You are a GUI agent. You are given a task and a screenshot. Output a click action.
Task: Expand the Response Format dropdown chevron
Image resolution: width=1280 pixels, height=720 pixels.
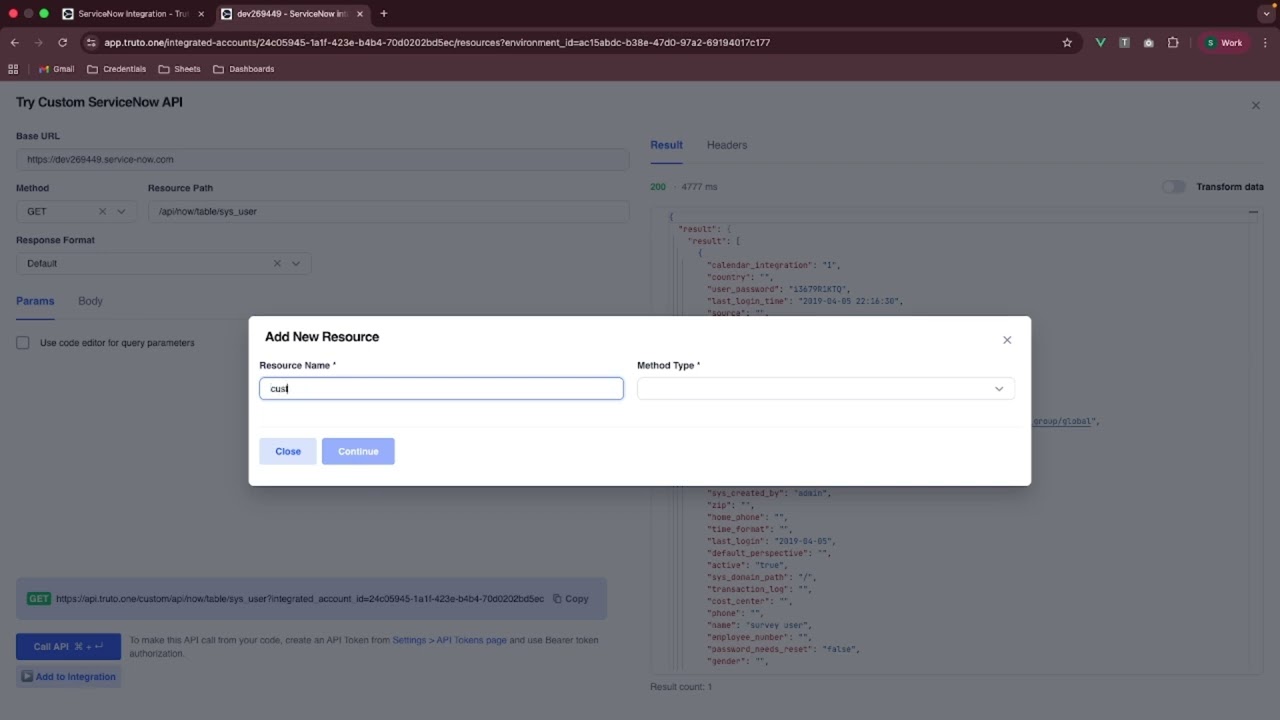tap(296, 263)
